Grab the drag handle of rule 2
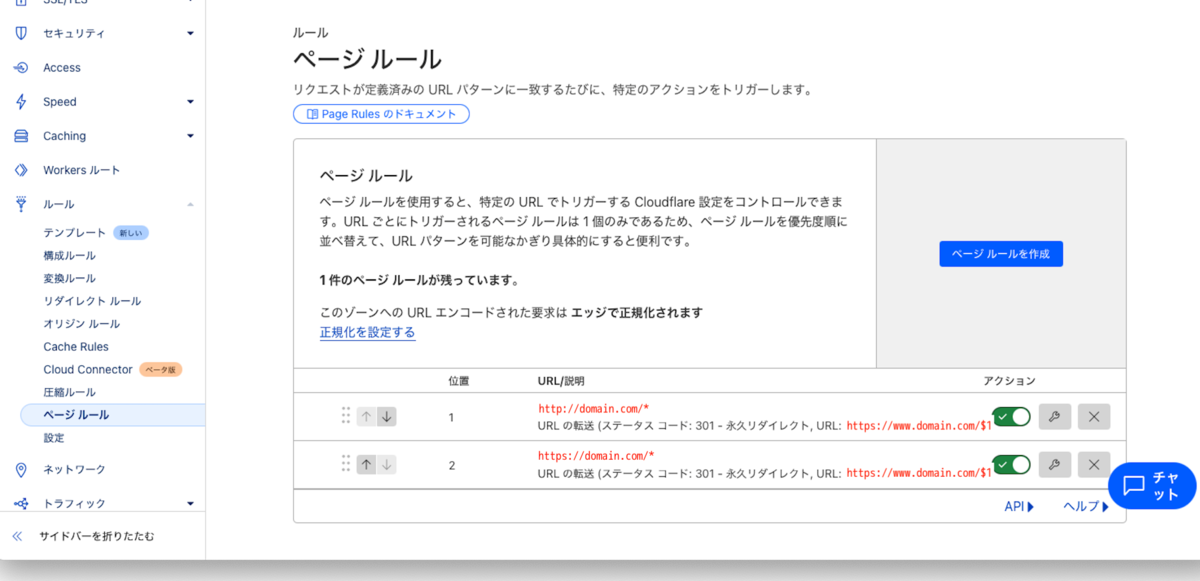The height and width of the screenshot is (581, 1200). 346,464
